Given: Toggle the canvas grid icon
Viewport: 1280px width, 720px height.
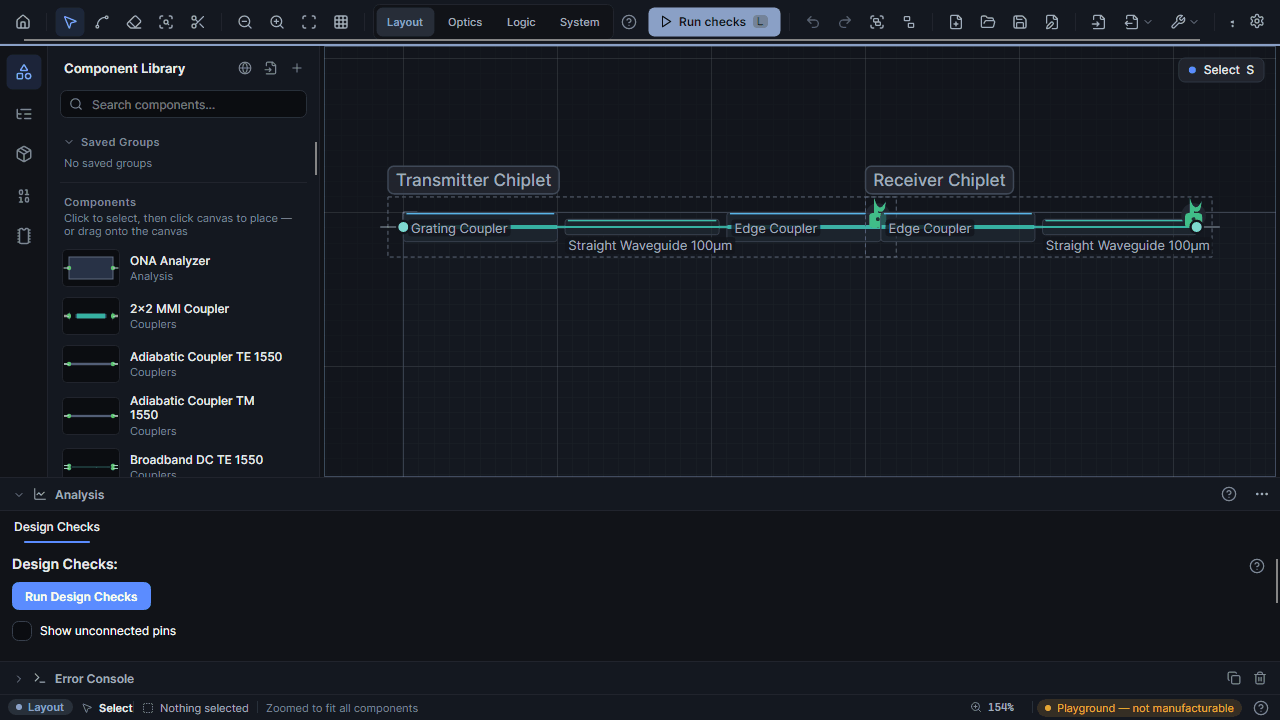Looking at the screenshot, I should pyautogui.click(x=341, y=22).
